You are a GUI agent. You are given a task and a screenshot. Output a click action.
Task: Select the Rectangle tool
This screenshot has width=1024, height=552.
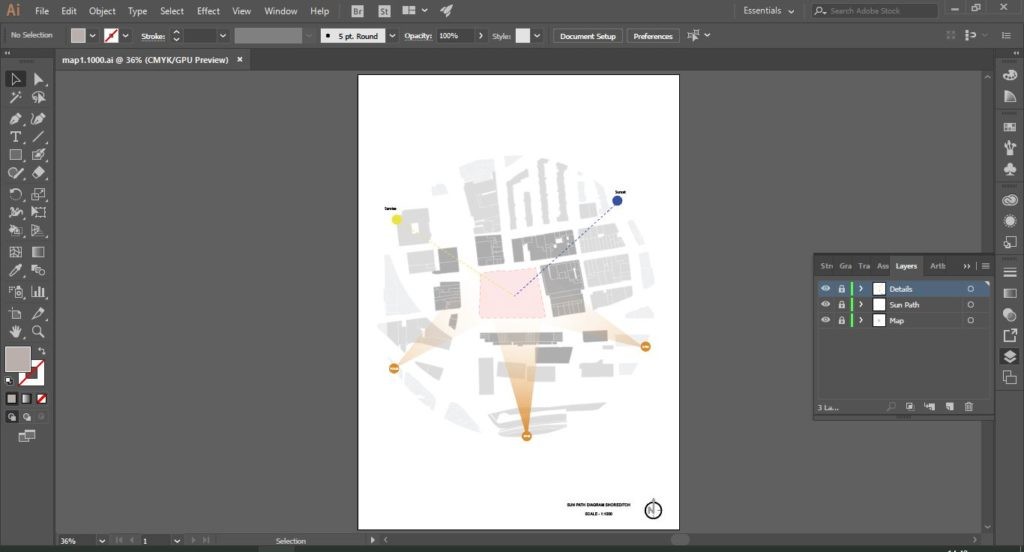click(15, 155)
